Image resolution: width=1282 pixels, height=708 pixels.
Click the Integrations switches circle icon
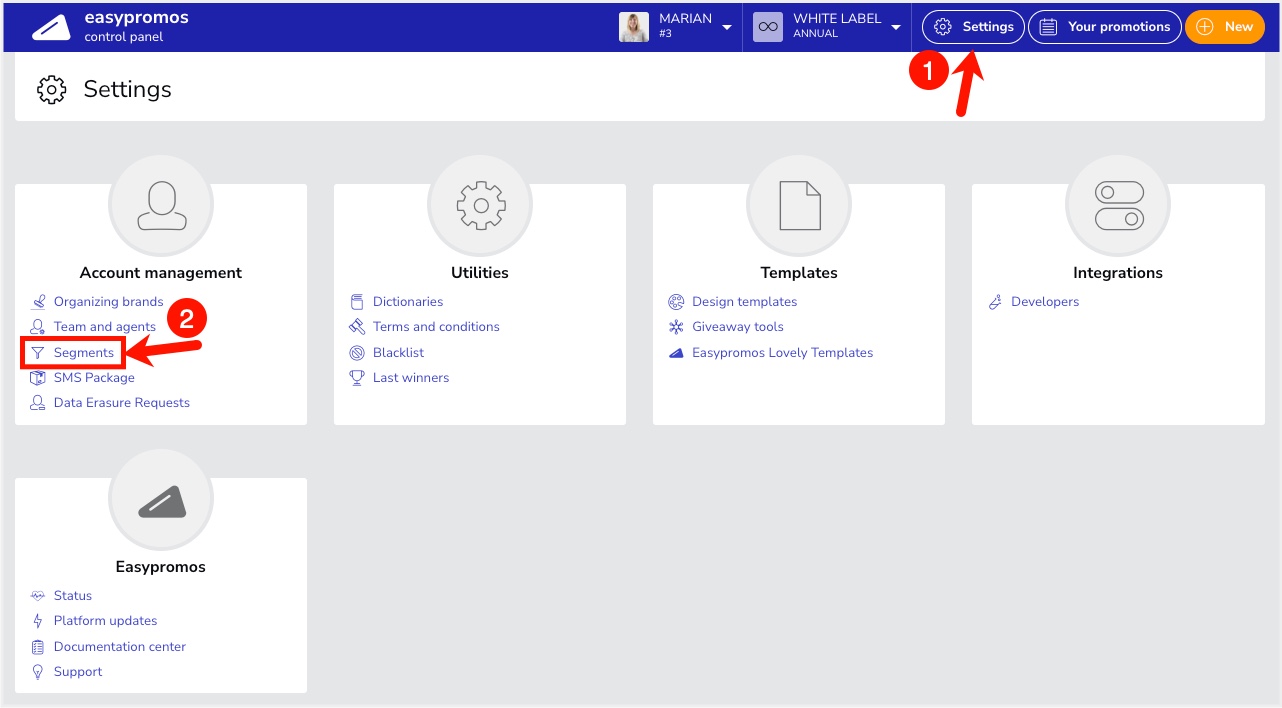1118,207
